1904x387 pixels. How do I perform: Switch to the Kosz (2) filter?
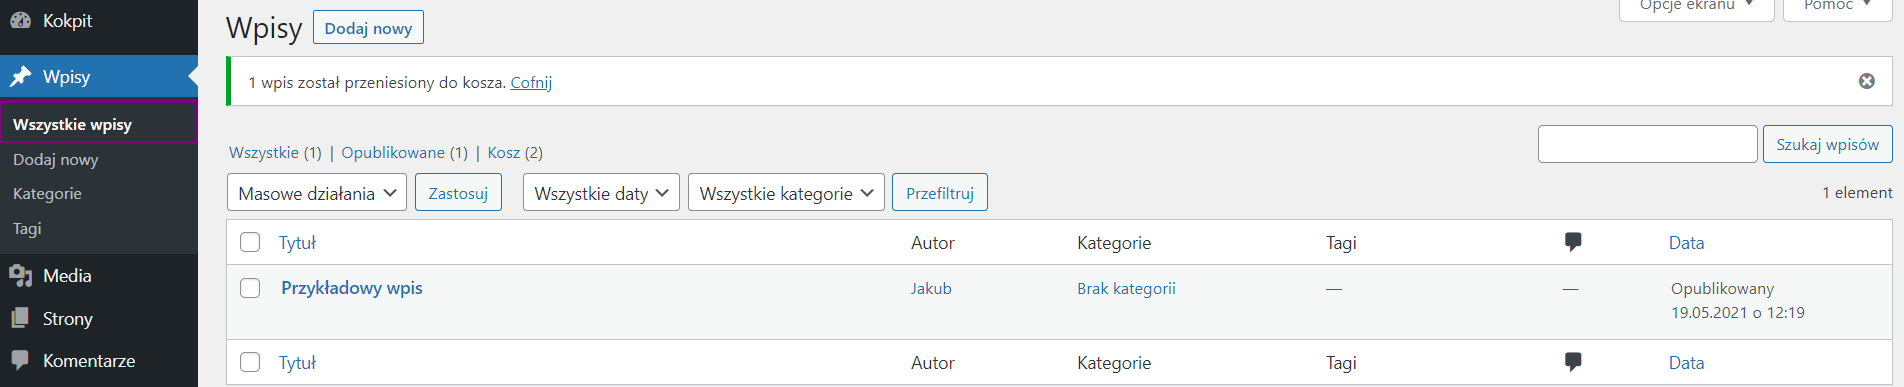pyautogui.click(x=515, y=153)
